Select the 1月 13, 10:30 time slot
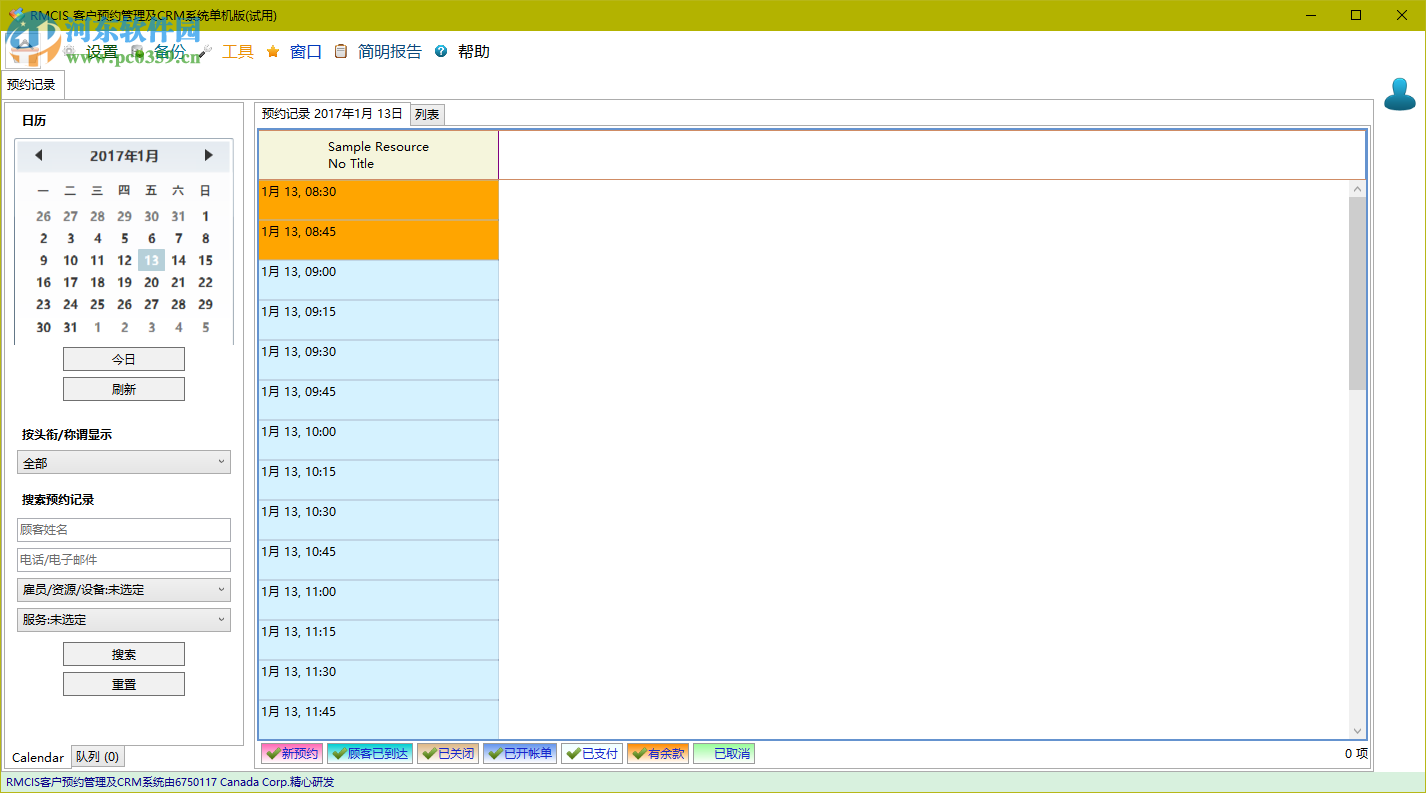Viewport: 1426px width, 793px height. click(378, 520)
